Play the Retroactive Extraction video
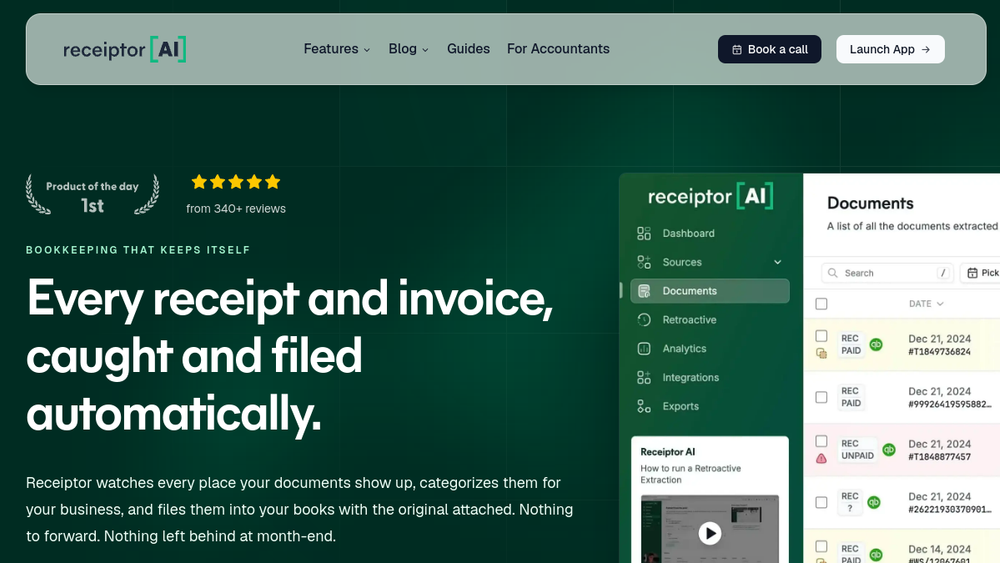This screenshot has width=1000, height=563. point(710,533)
